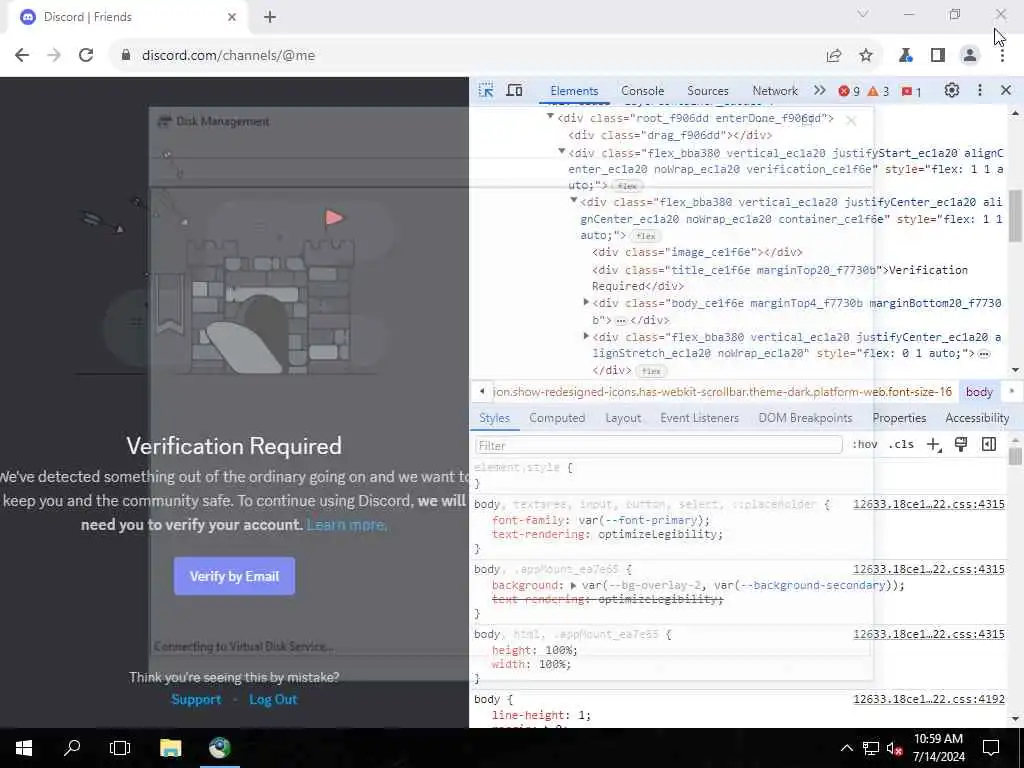Collapse the root_f906dd div node
This screenshot has width=1024, height=768.
point(551,117)
